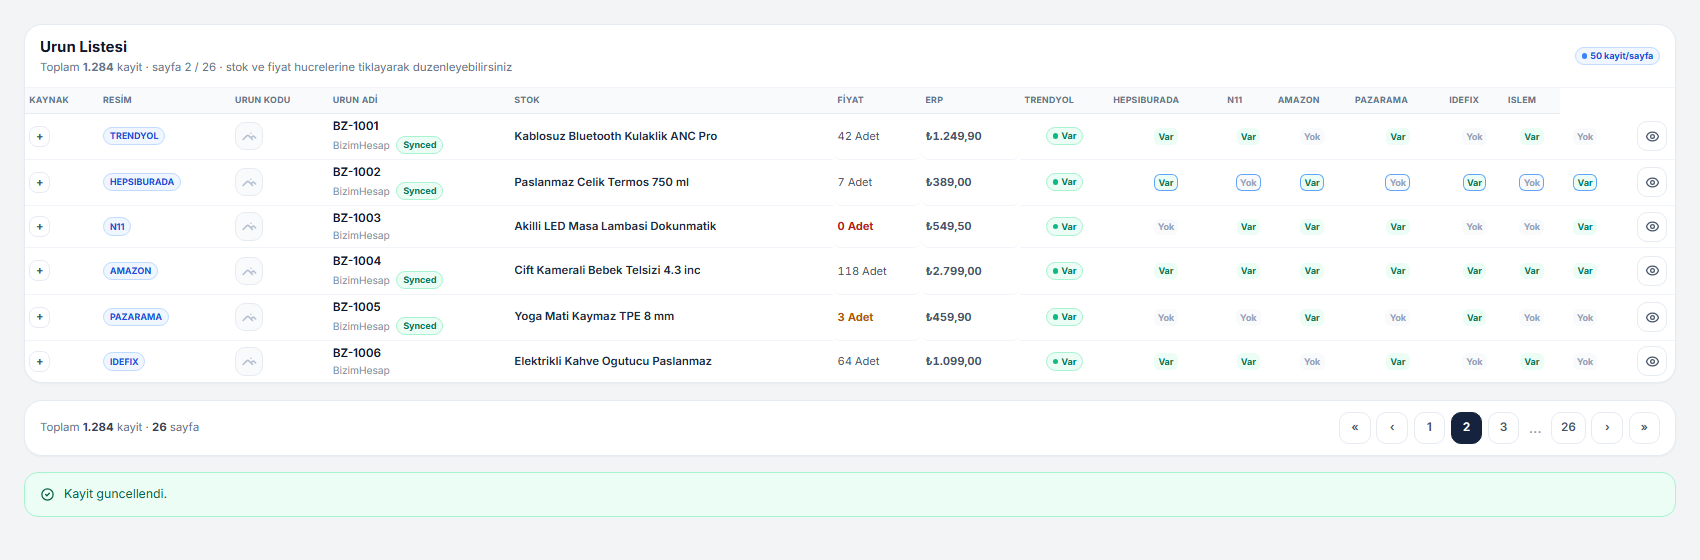1700x560 pixels.
Task: Toggle Yok pill under Islem header, BZ-1002 row
Action: tap(1532, 182)
